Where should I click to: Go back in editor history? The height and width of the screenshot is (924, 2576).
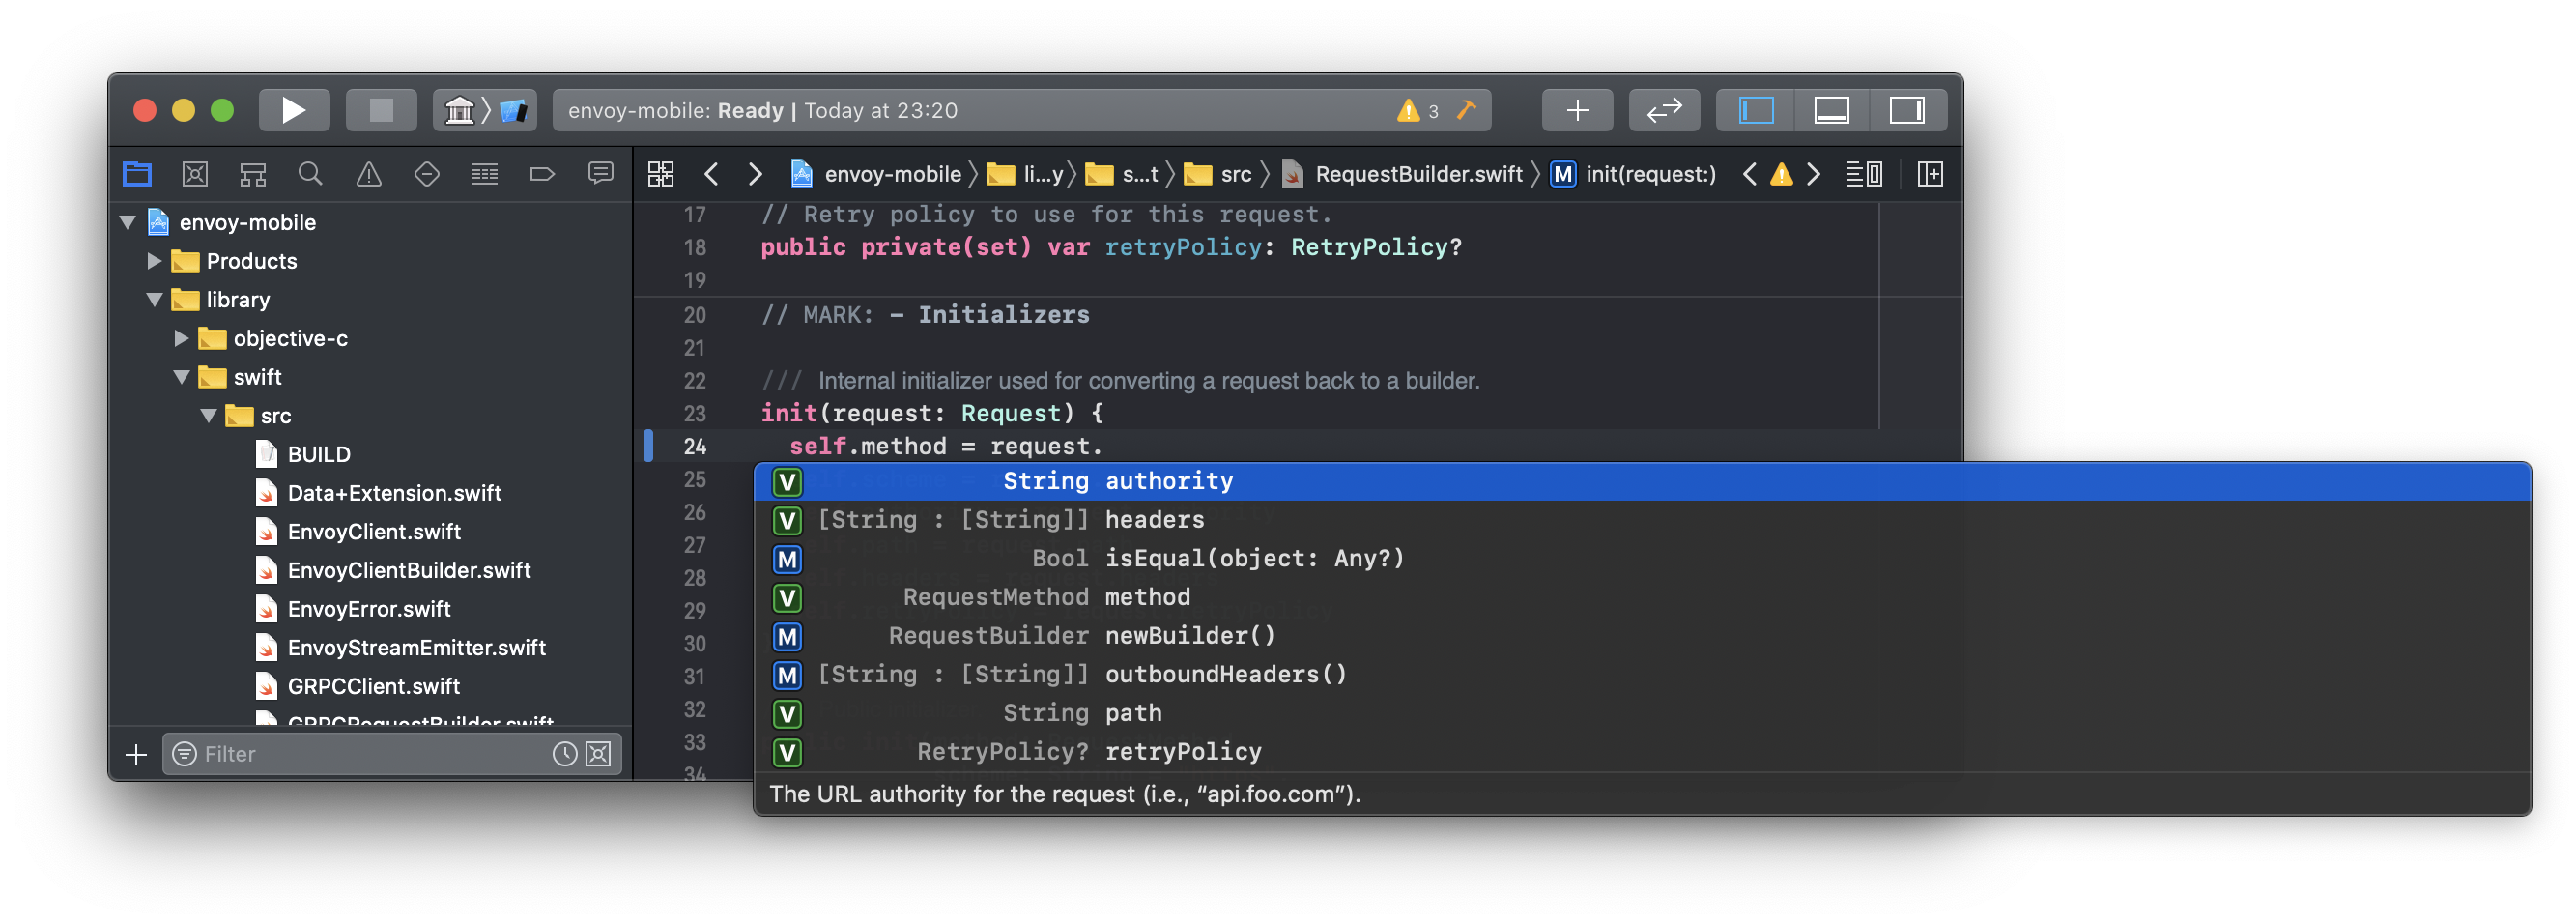(x=711, y=174)
